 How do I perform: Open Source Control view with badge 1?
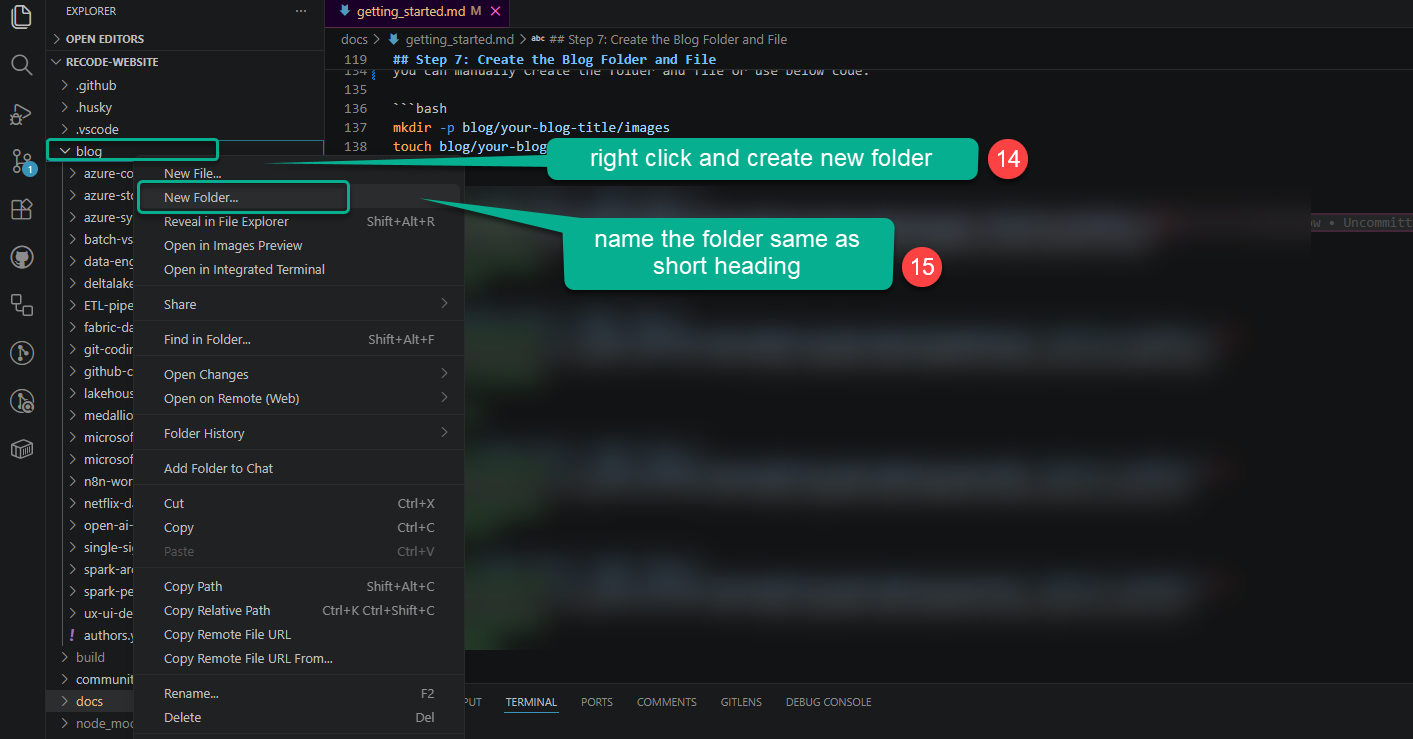click(x=21, y=161)
